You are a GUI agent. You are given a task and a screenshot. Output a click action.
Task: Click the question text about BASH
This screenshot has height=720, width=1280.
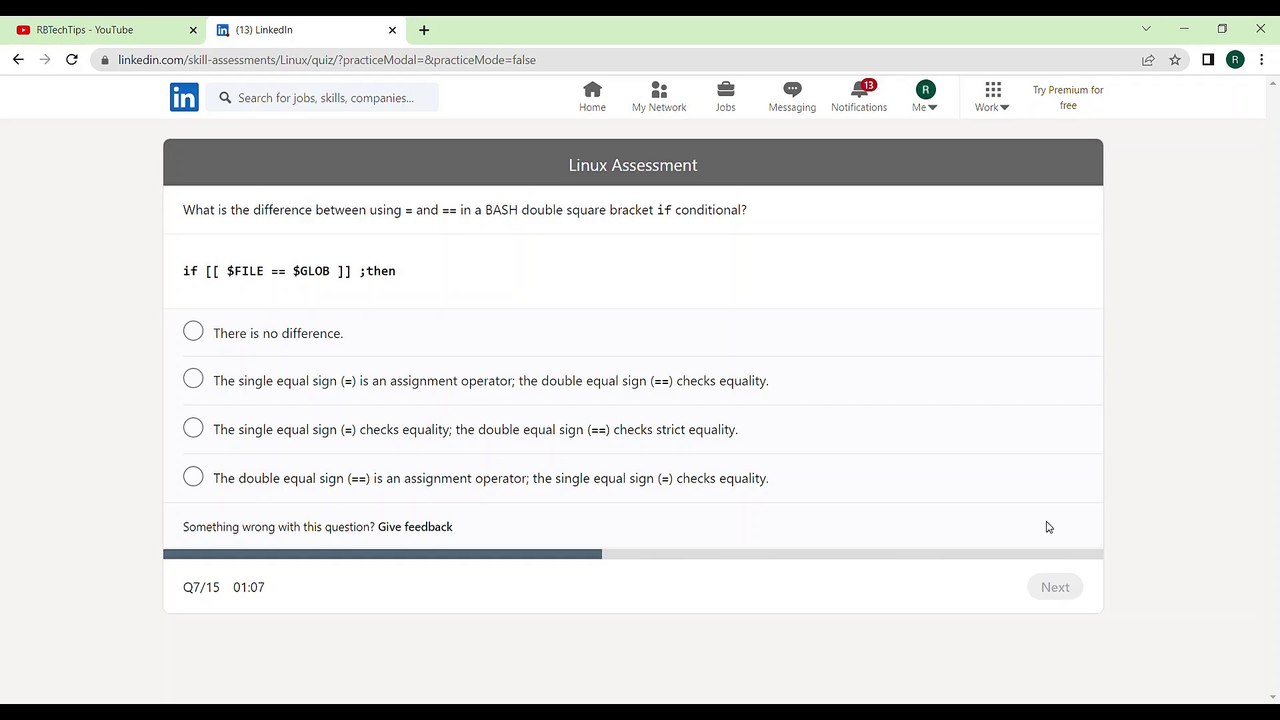pos(465,210)
